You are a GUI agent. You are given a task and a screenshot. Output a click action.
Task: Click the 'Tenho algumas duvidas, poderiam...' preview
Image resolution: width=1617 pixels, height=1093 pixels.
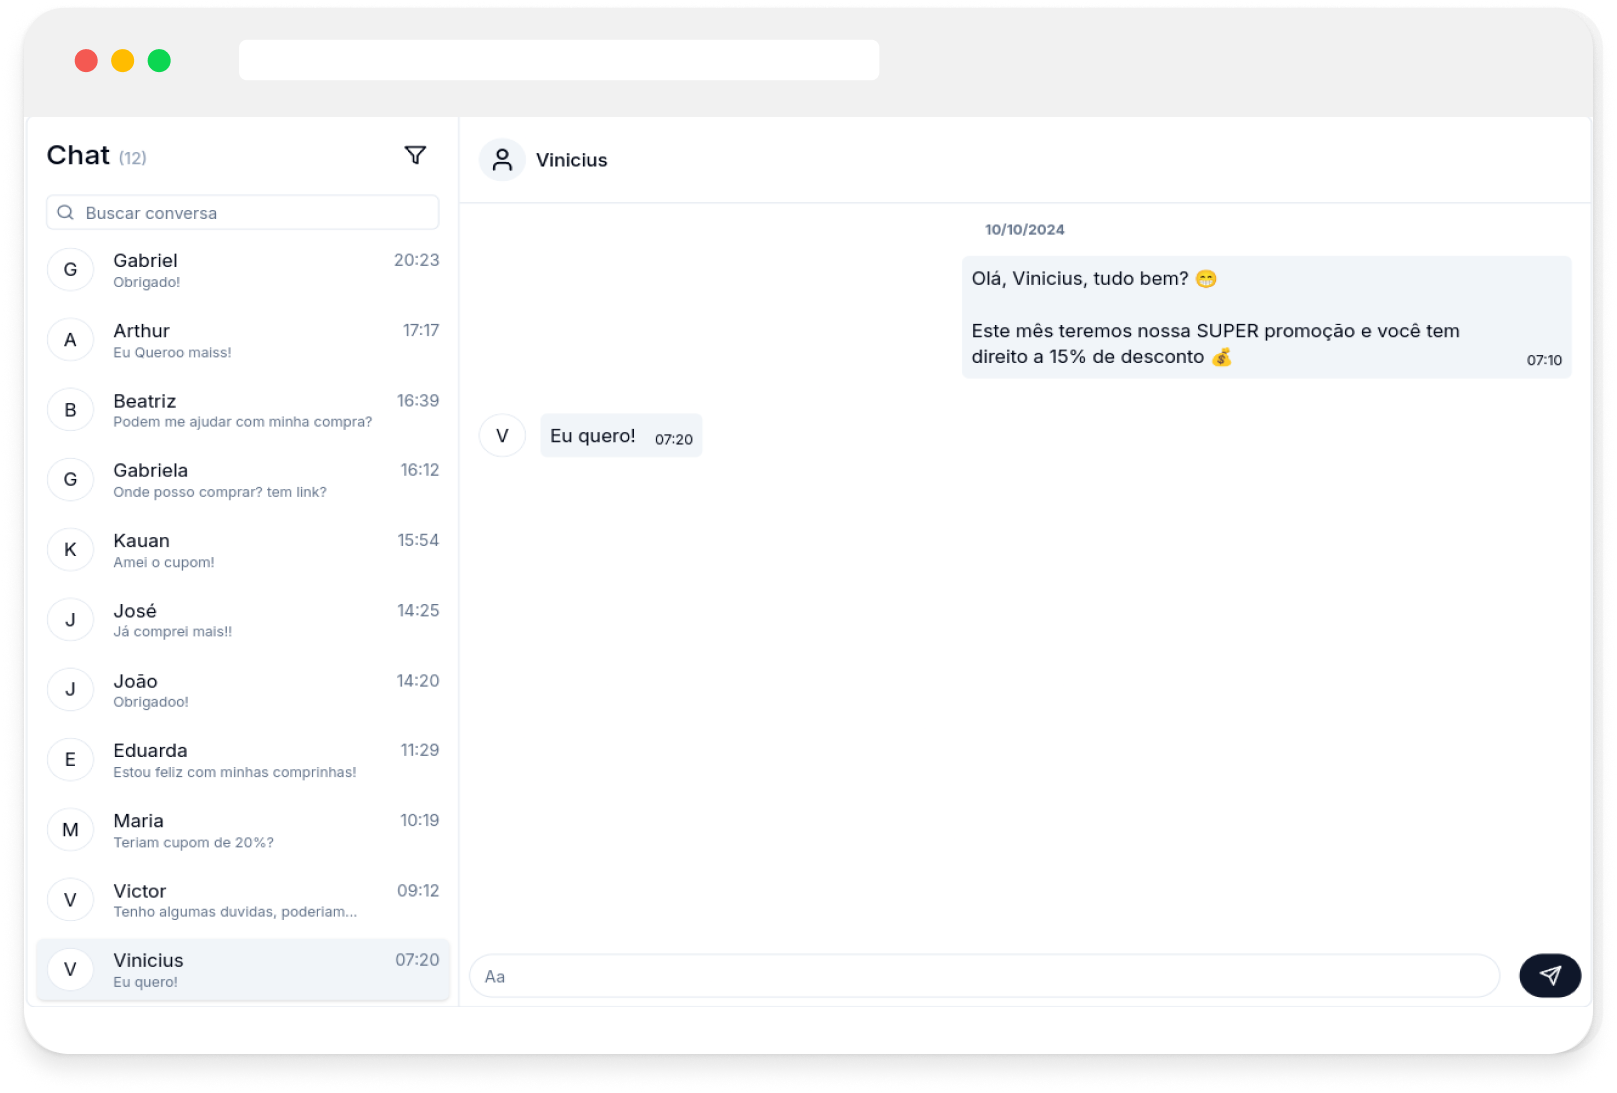[235, 912]
